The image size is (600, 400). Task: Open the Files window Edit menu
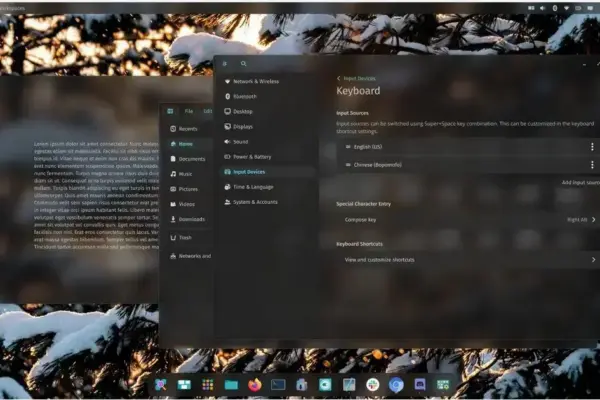208,111
